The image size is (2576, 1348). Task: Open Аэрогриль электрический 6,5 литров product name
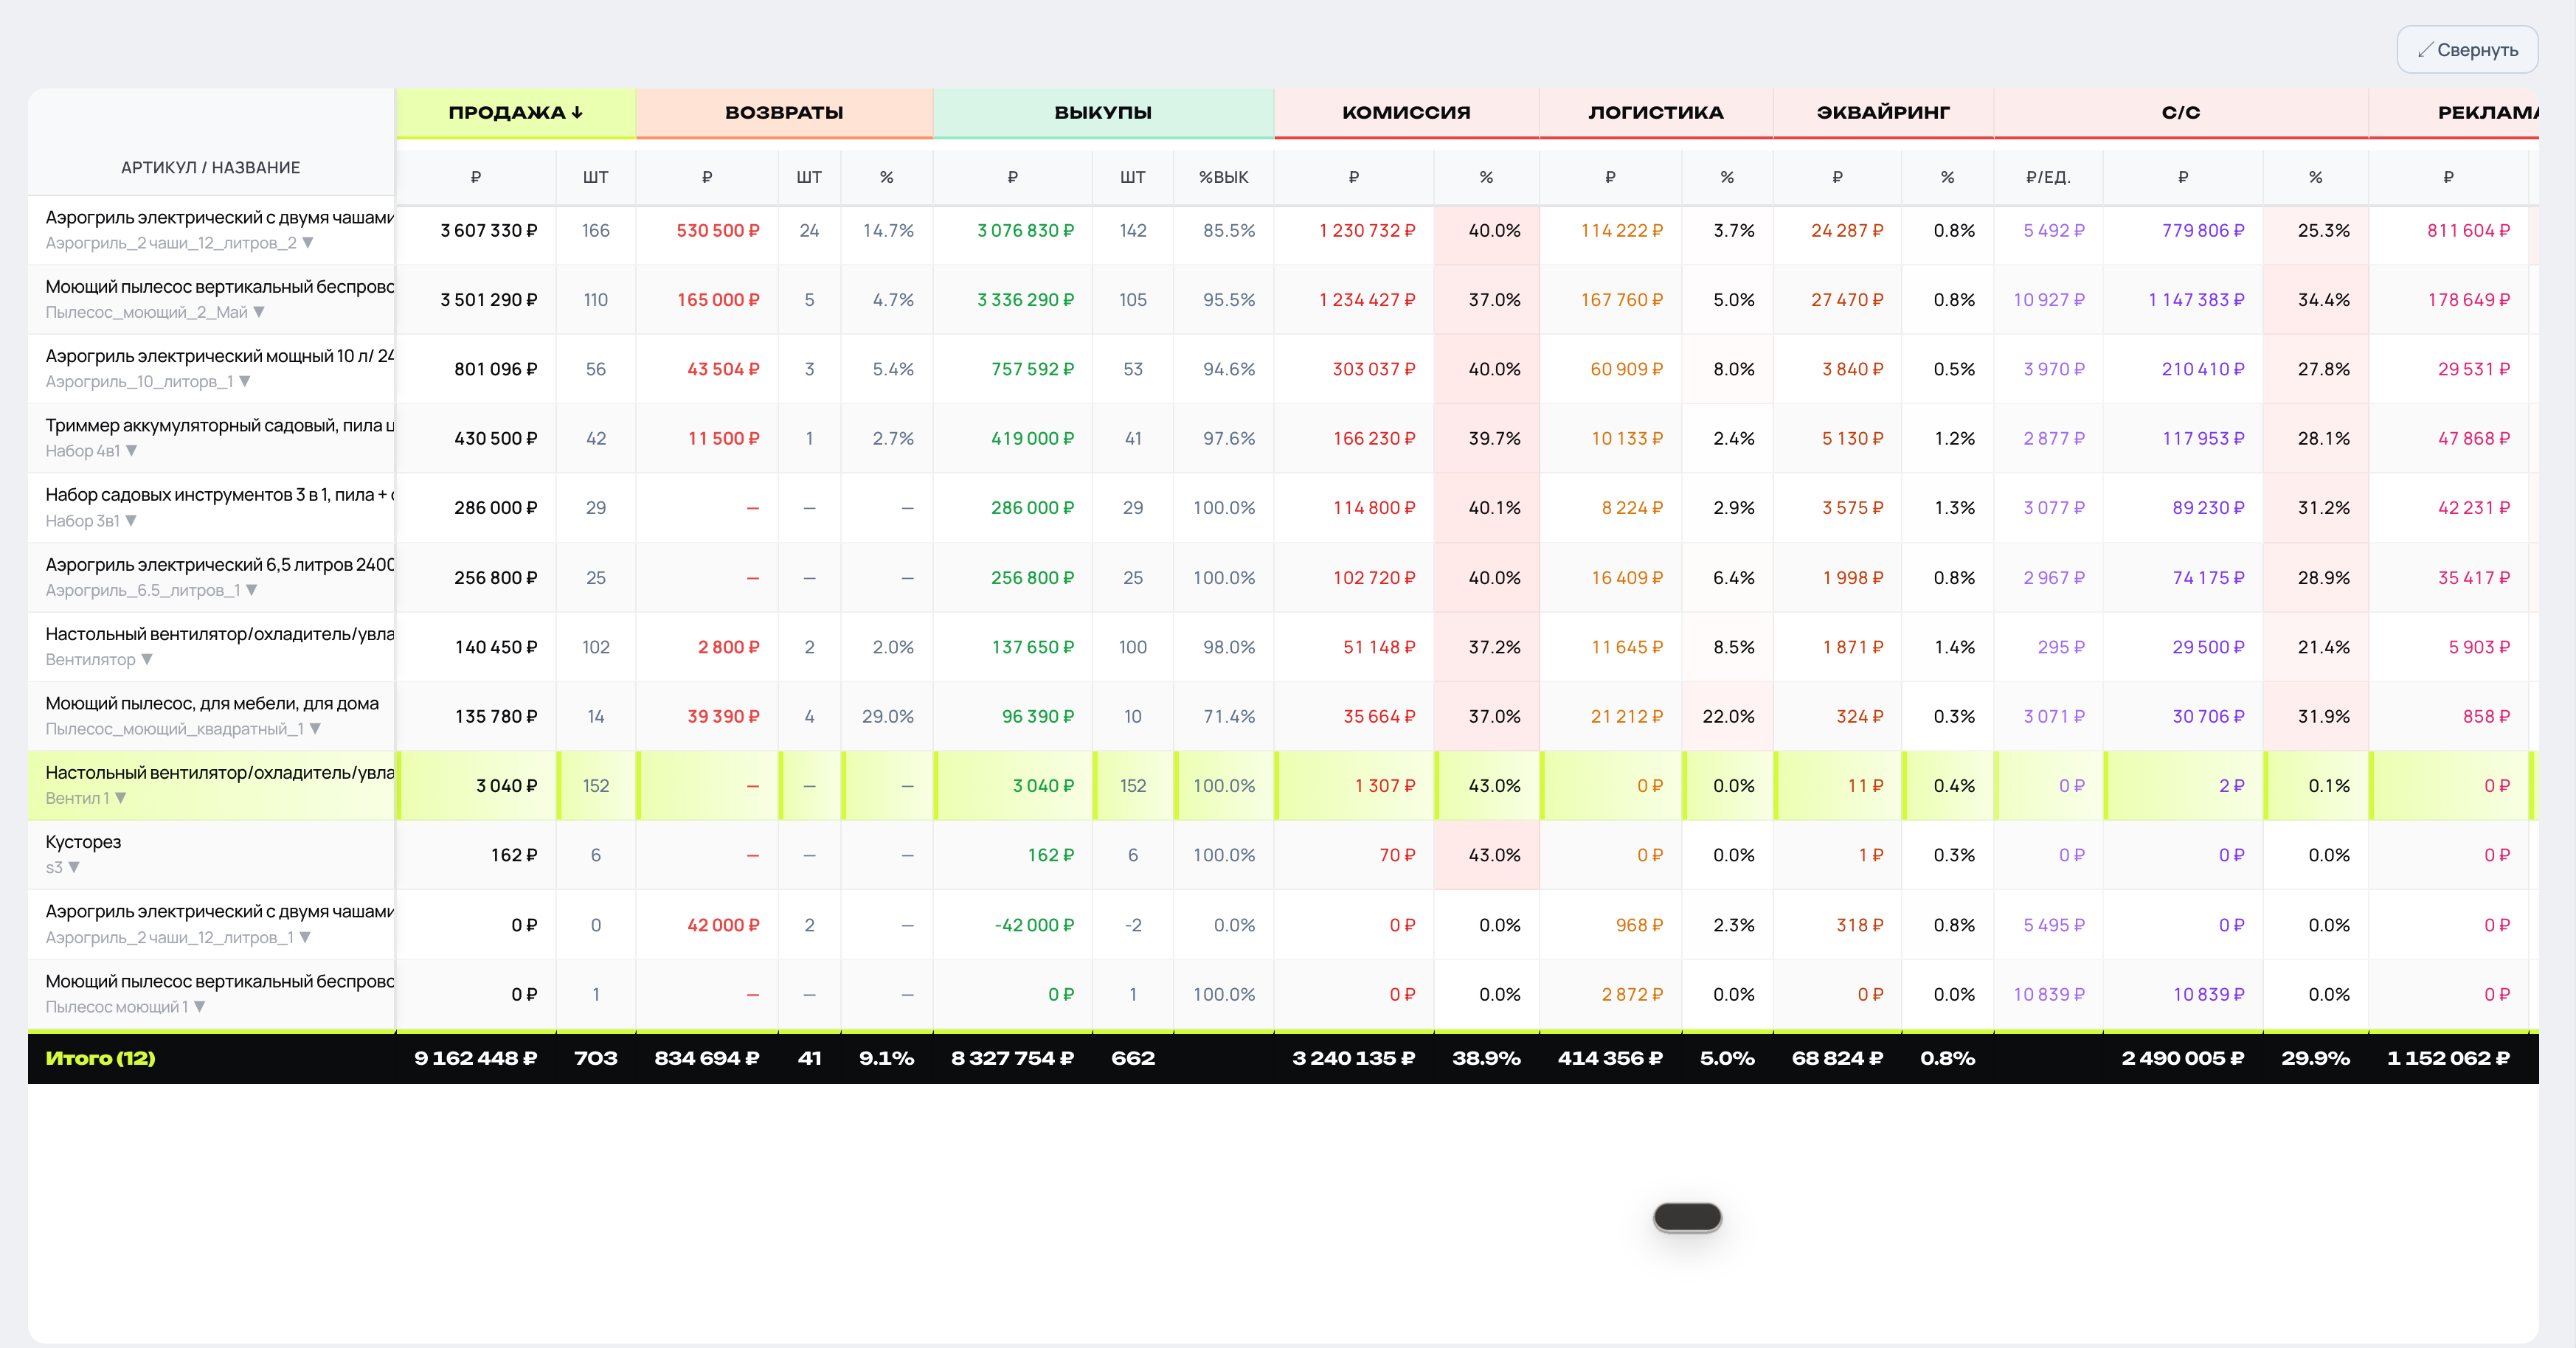coord(219,565)
